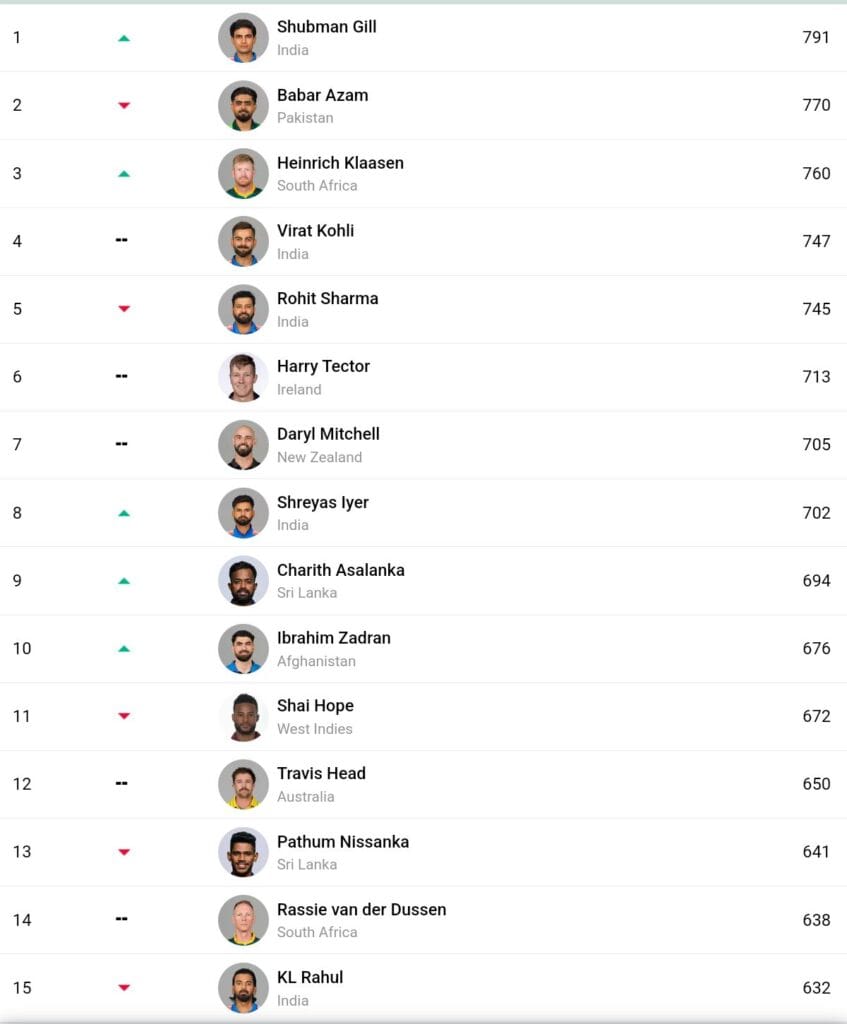Click the red down arrow for Shai Hope
Viewport: 847px width, 1024px height.
click(123, 716)
